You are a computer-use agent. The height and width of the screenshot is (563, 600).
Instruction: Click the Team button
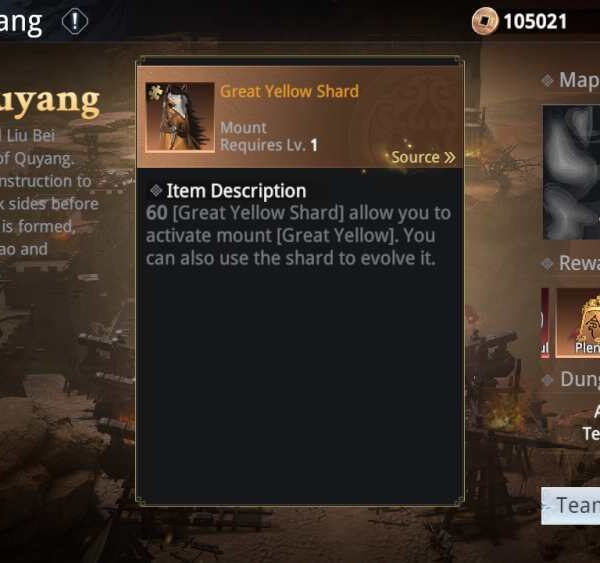(571, 506)
